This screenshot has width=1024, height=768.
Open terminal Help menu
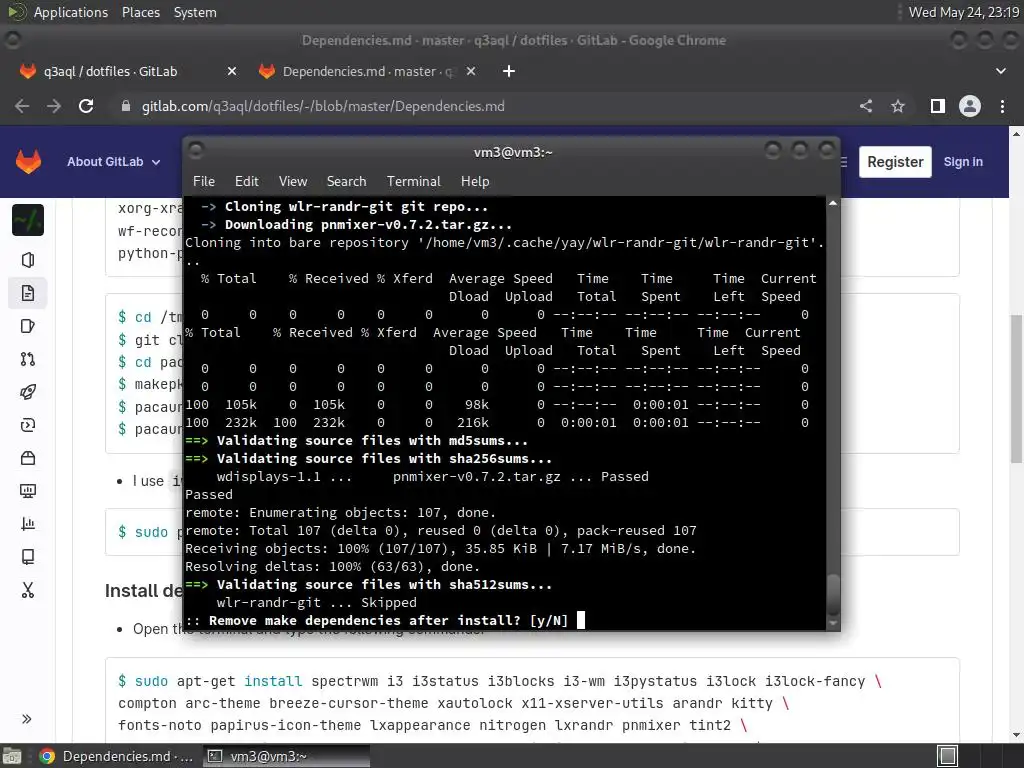(475, 182)
